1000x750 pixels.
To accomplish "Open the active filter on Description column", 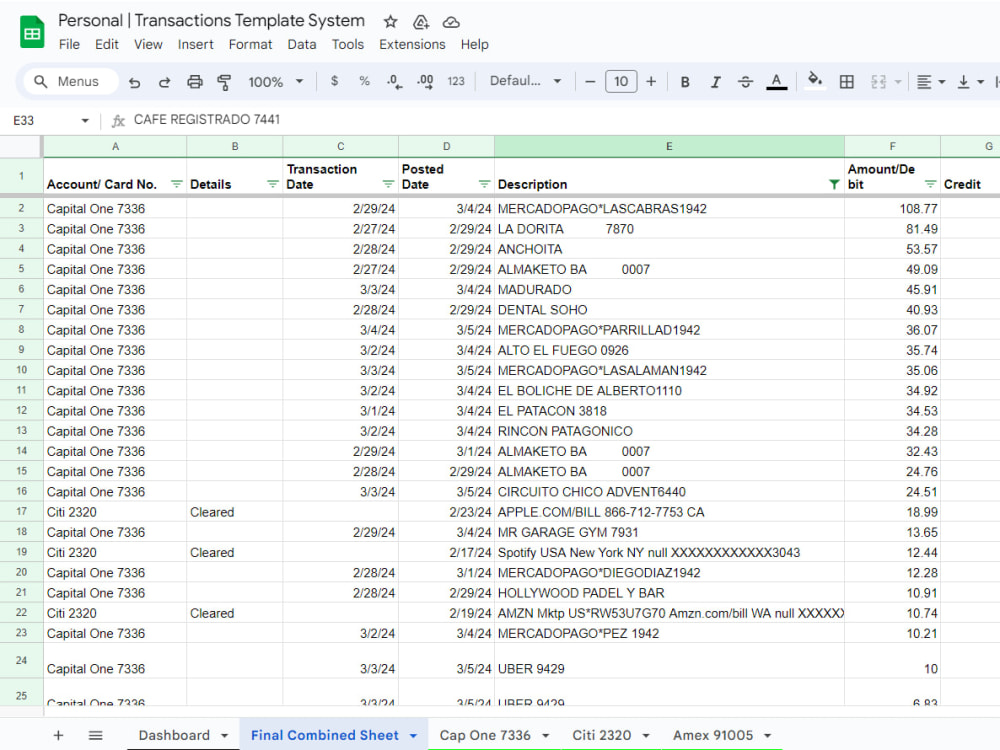I will pyautogui.click(x=834, y=184).
